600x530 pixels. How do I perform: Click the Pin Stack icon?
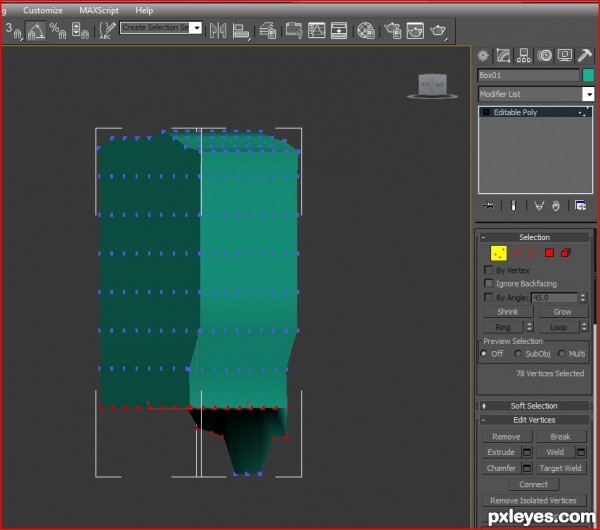488,206
